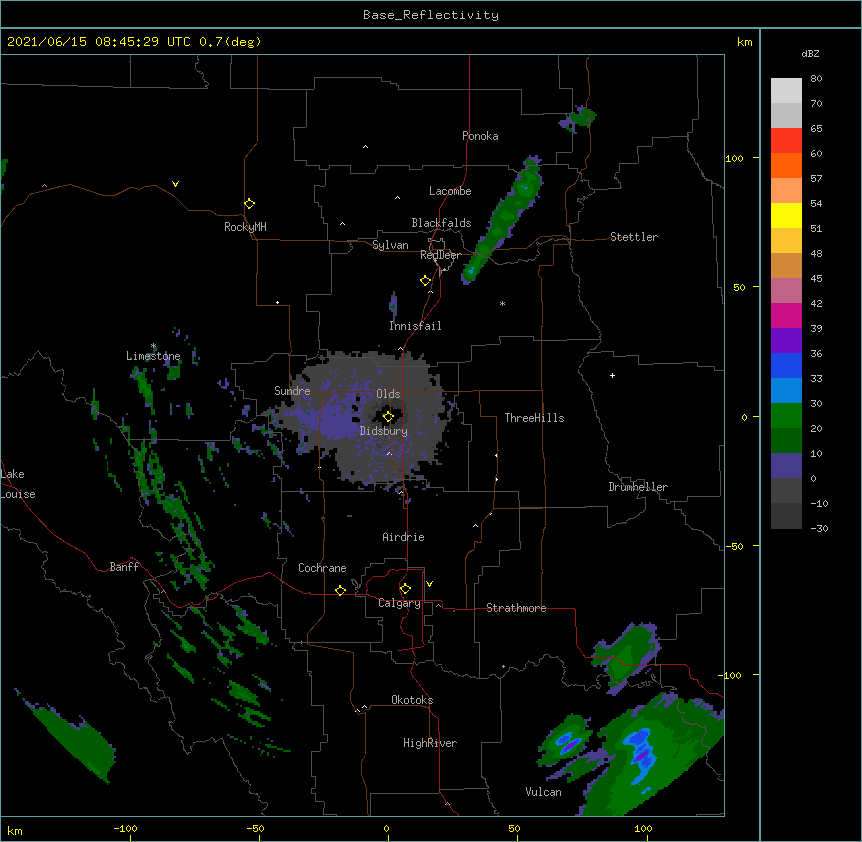Click the Didsbury label
The width and height of the screenshot is (862, 842).
[x=384, y=431]
